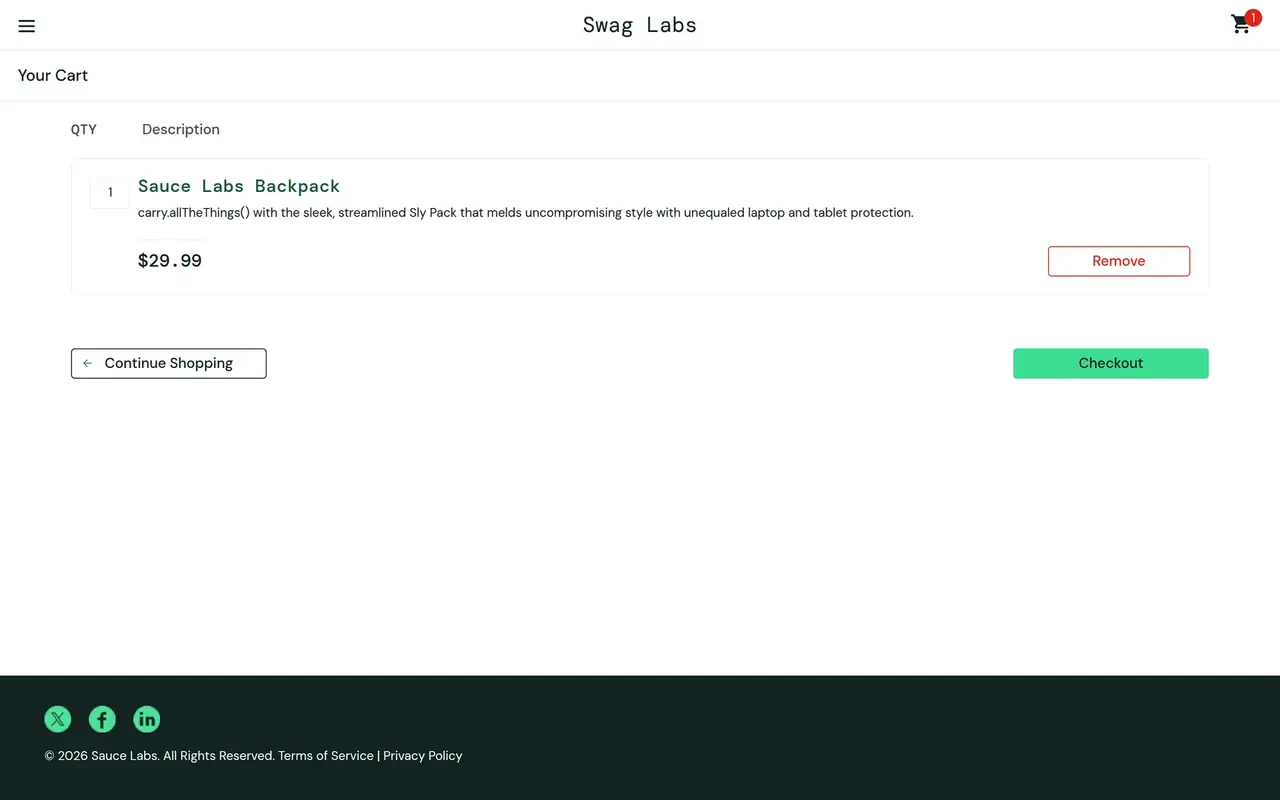Click the $29.99 price
Image resolution: width=1280 pixels, height=800 pixels.
[x=170, y=261]
